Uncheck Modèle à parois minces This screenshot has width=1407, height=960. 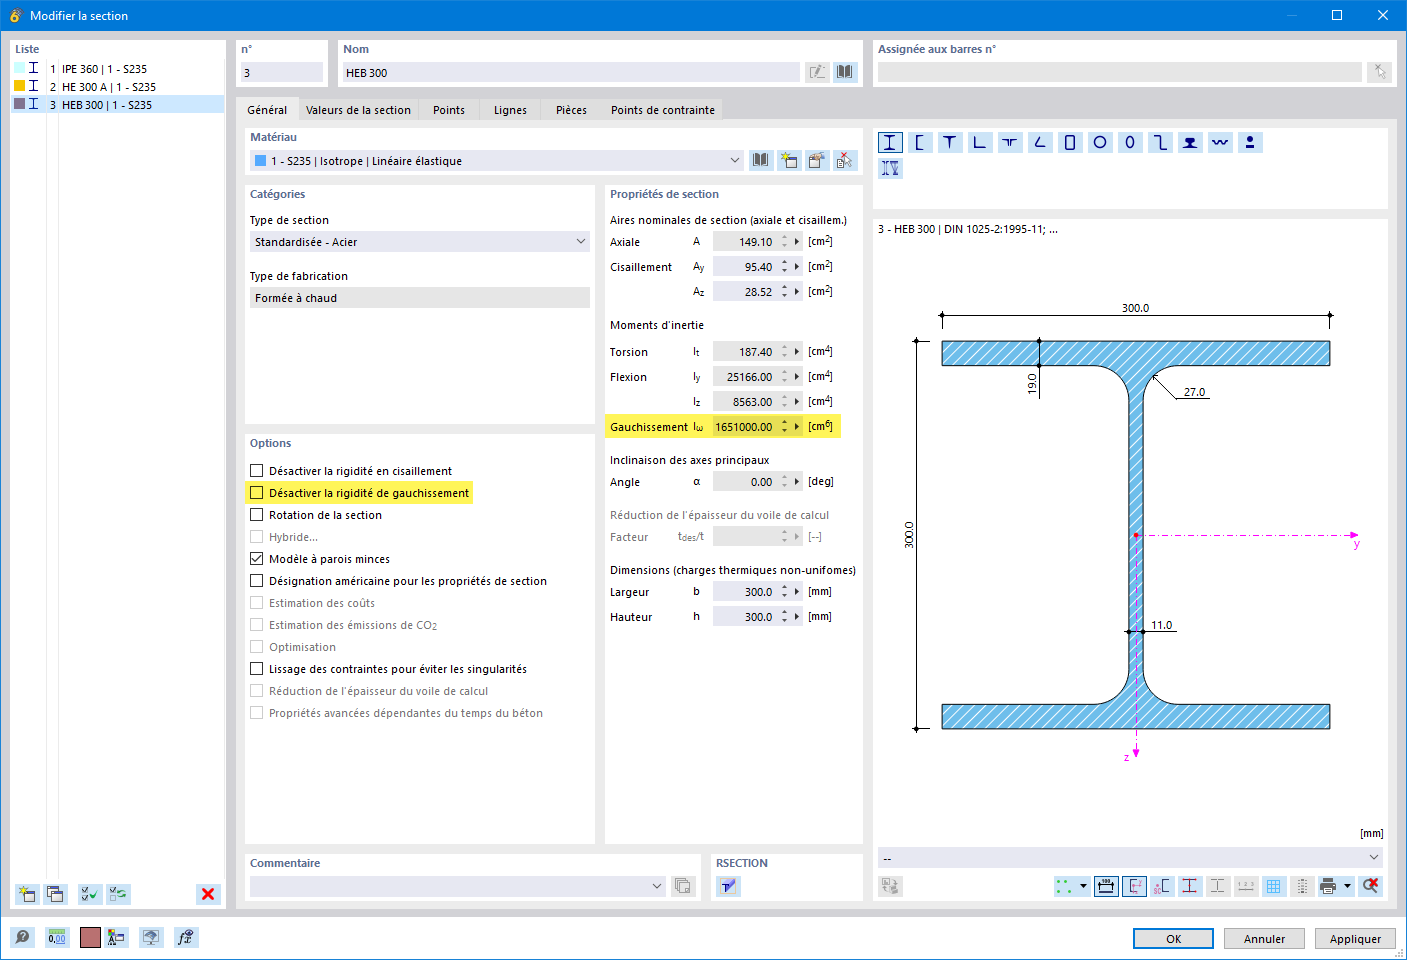257,559
